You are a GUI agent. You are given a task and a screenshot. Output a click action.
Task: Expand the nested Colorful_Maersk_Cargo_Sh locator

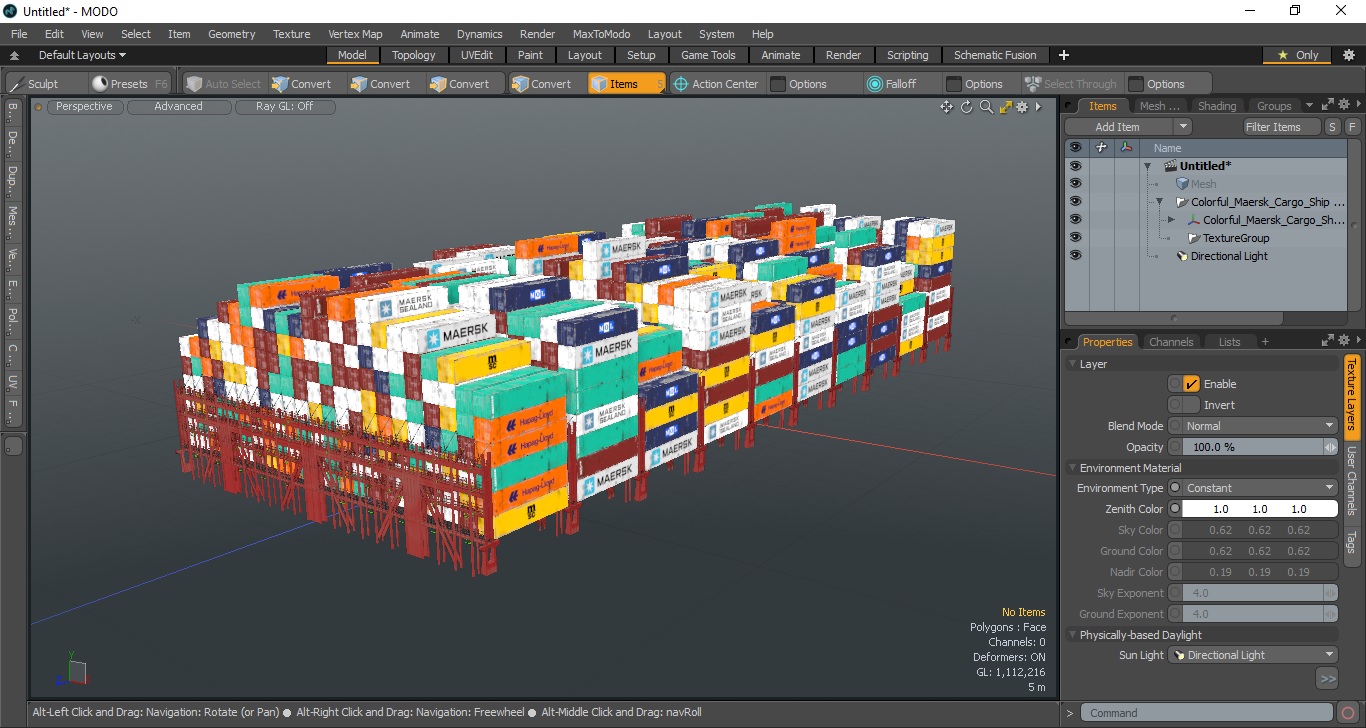tap(1171, 220)
